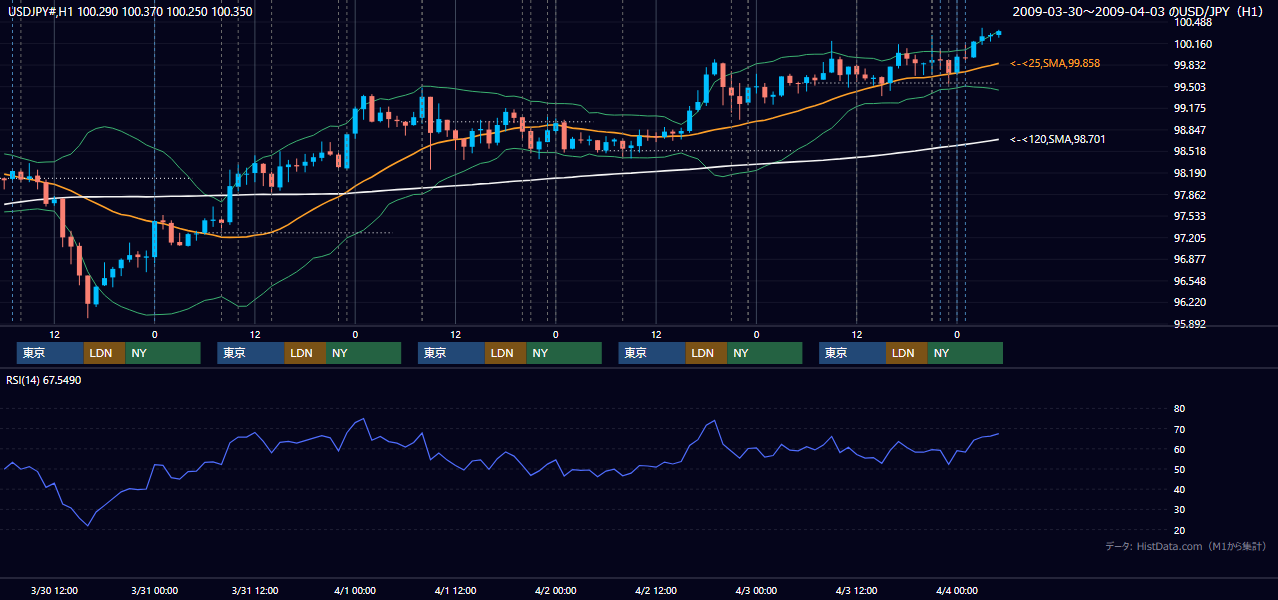Image resolution: width=1278 pixels, height=600 pixels.
Task: Select the first 東京 session block
Action: pyautogui.click(x=50, y=353)
